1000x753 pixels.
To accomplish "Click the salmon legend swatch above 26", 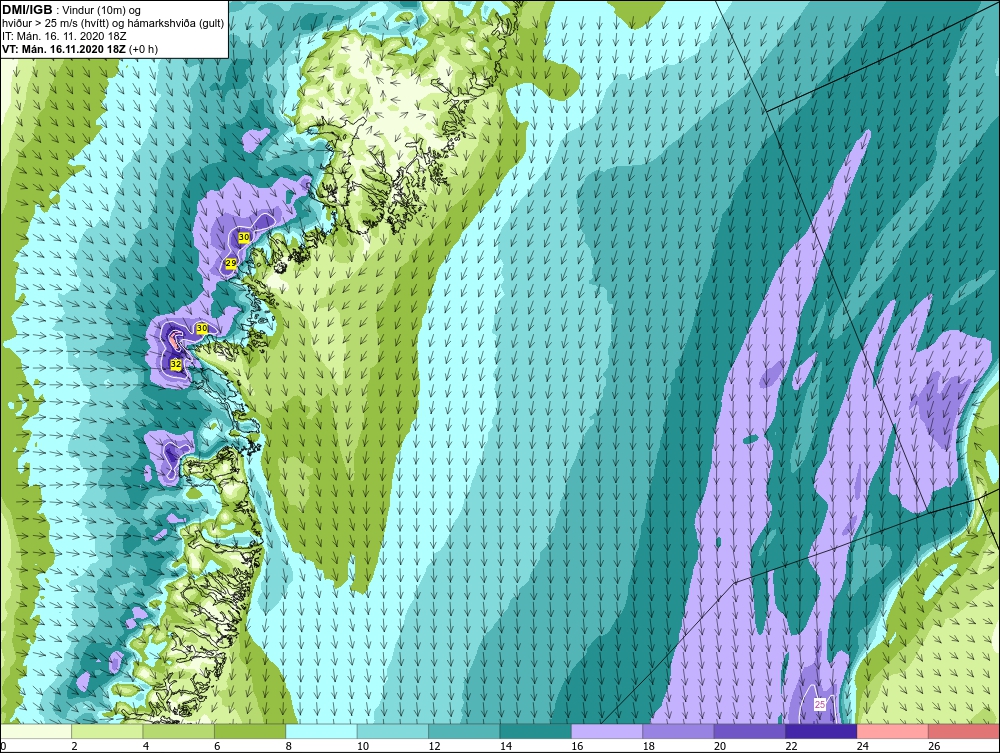I will click(964, 731).
